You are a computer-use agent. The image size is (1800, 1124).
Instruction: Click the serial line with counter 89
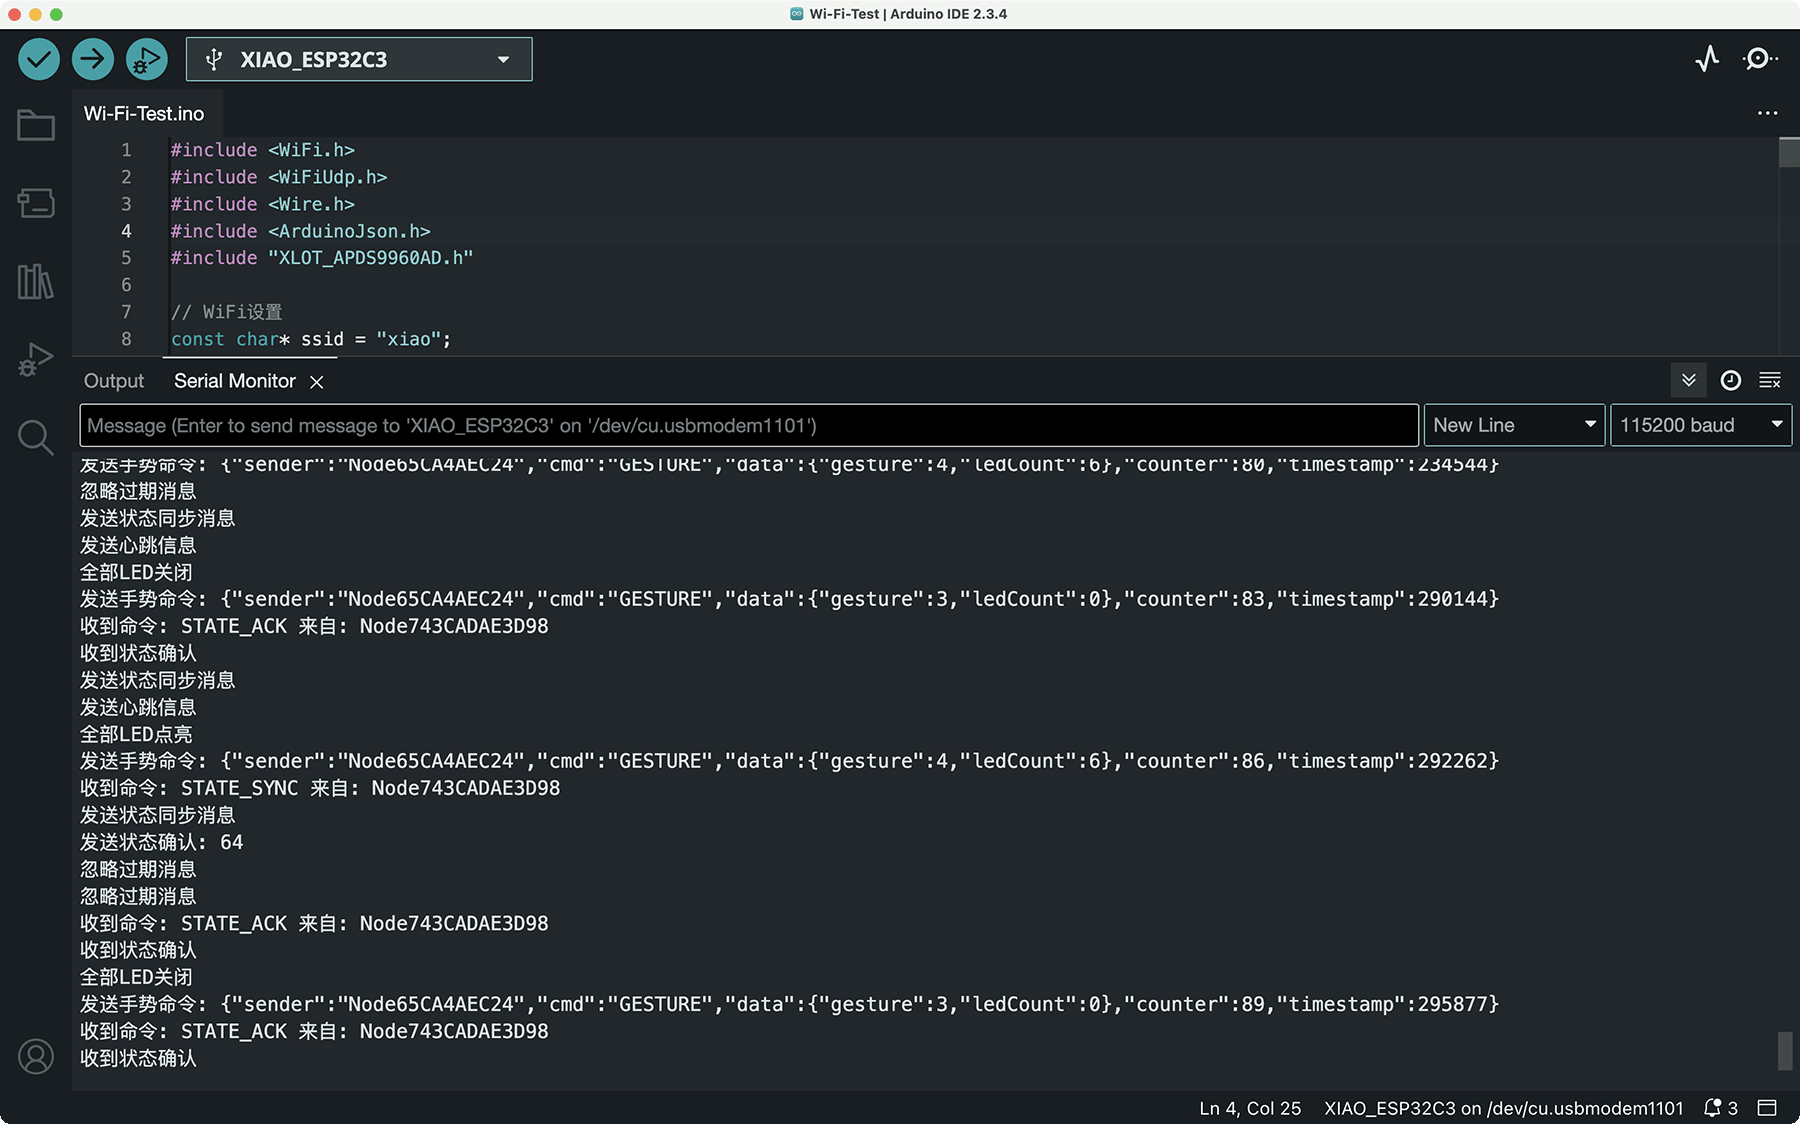[789, 1004]
